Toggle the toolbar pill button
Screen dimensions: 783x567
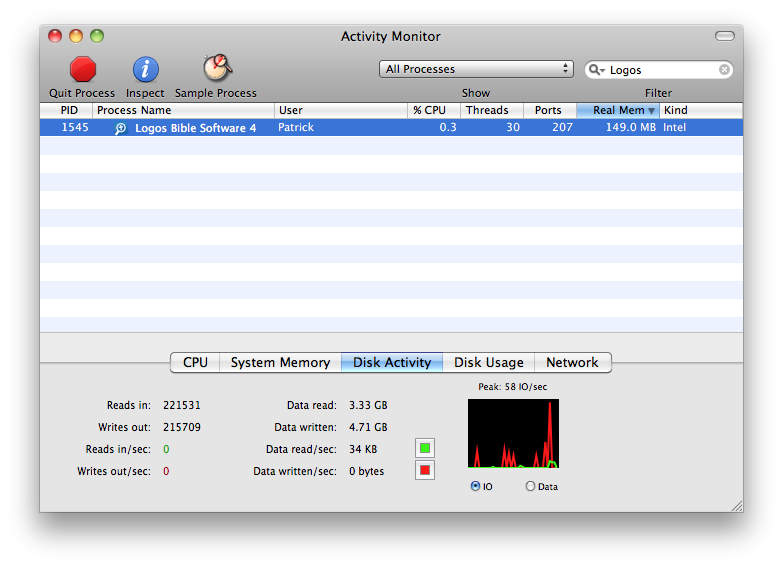click(725, 36)
